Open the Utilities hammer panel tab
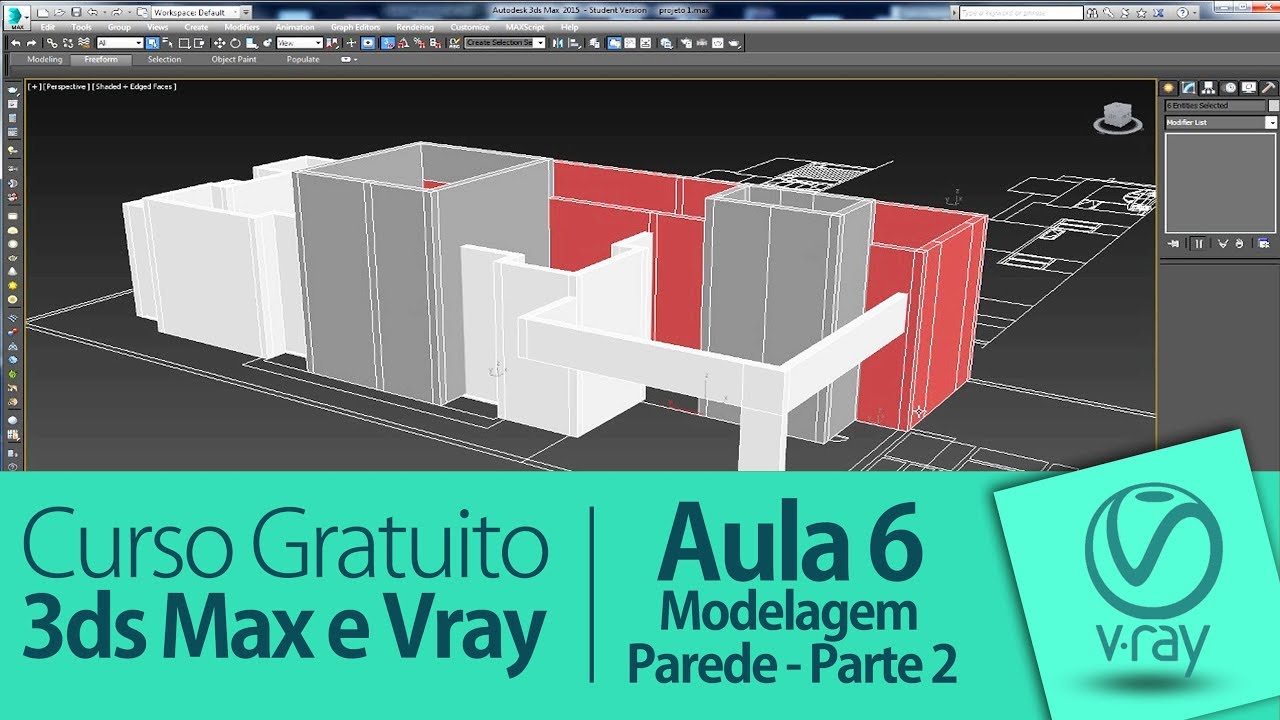The width and height of the screenshot is (1280, 720). 1268,88
